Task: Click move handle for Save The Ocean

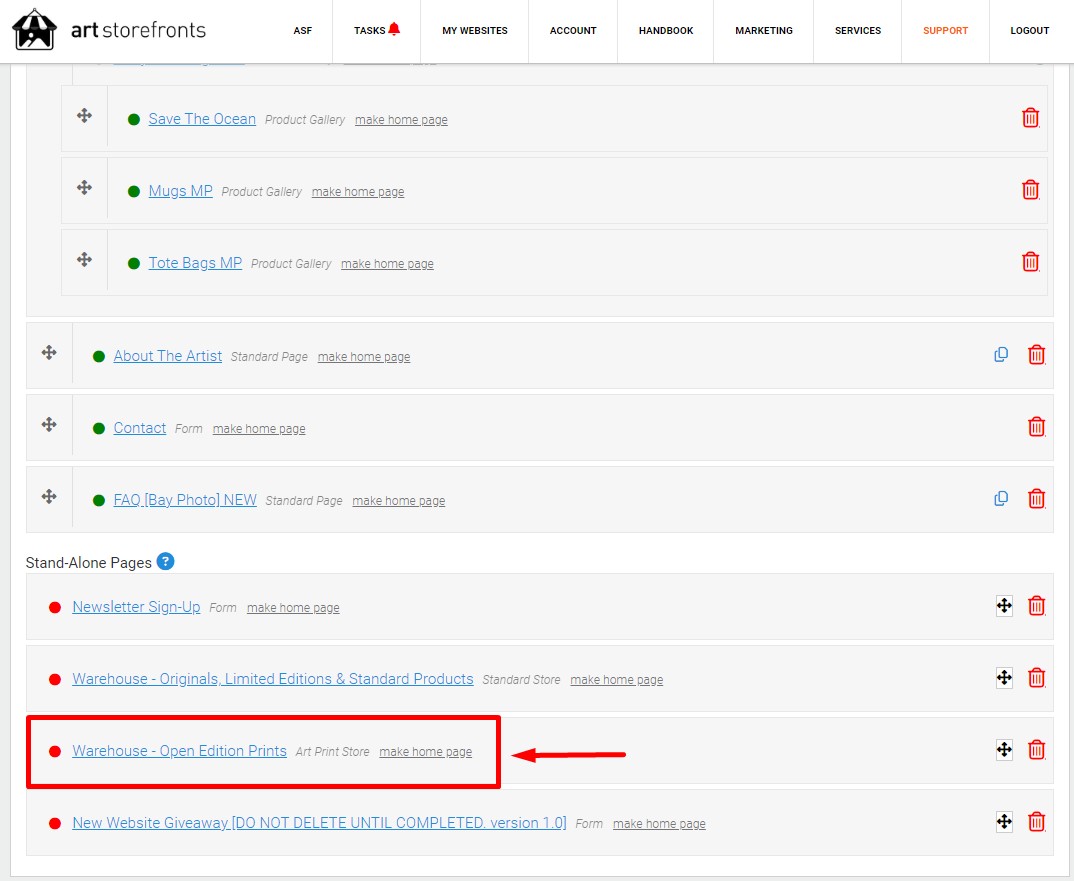Action: coord(84,115)
